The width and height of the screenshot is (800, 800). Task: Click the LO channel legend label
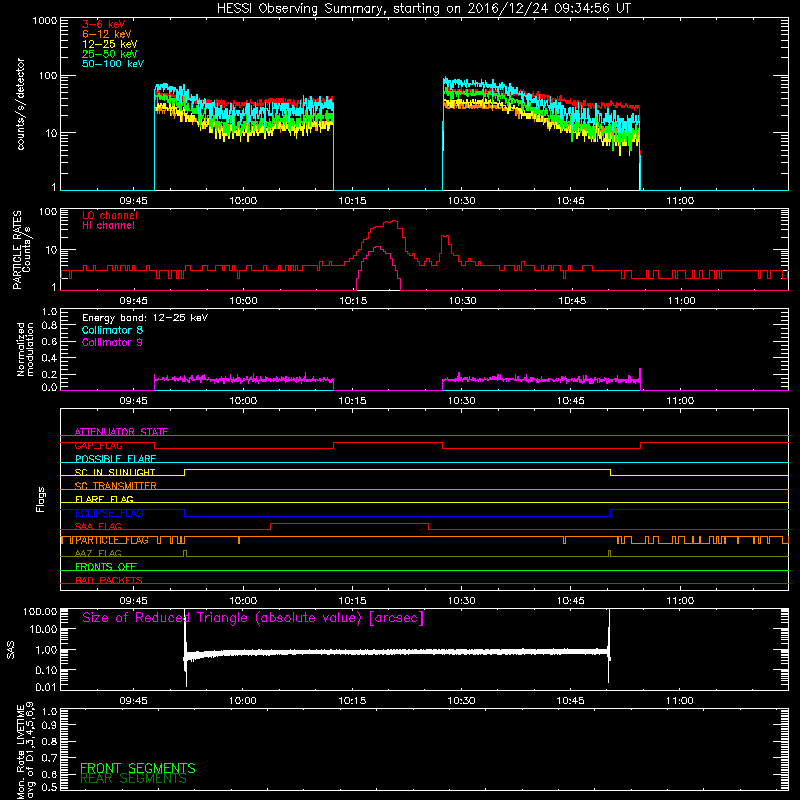click(x=110, y=215)
